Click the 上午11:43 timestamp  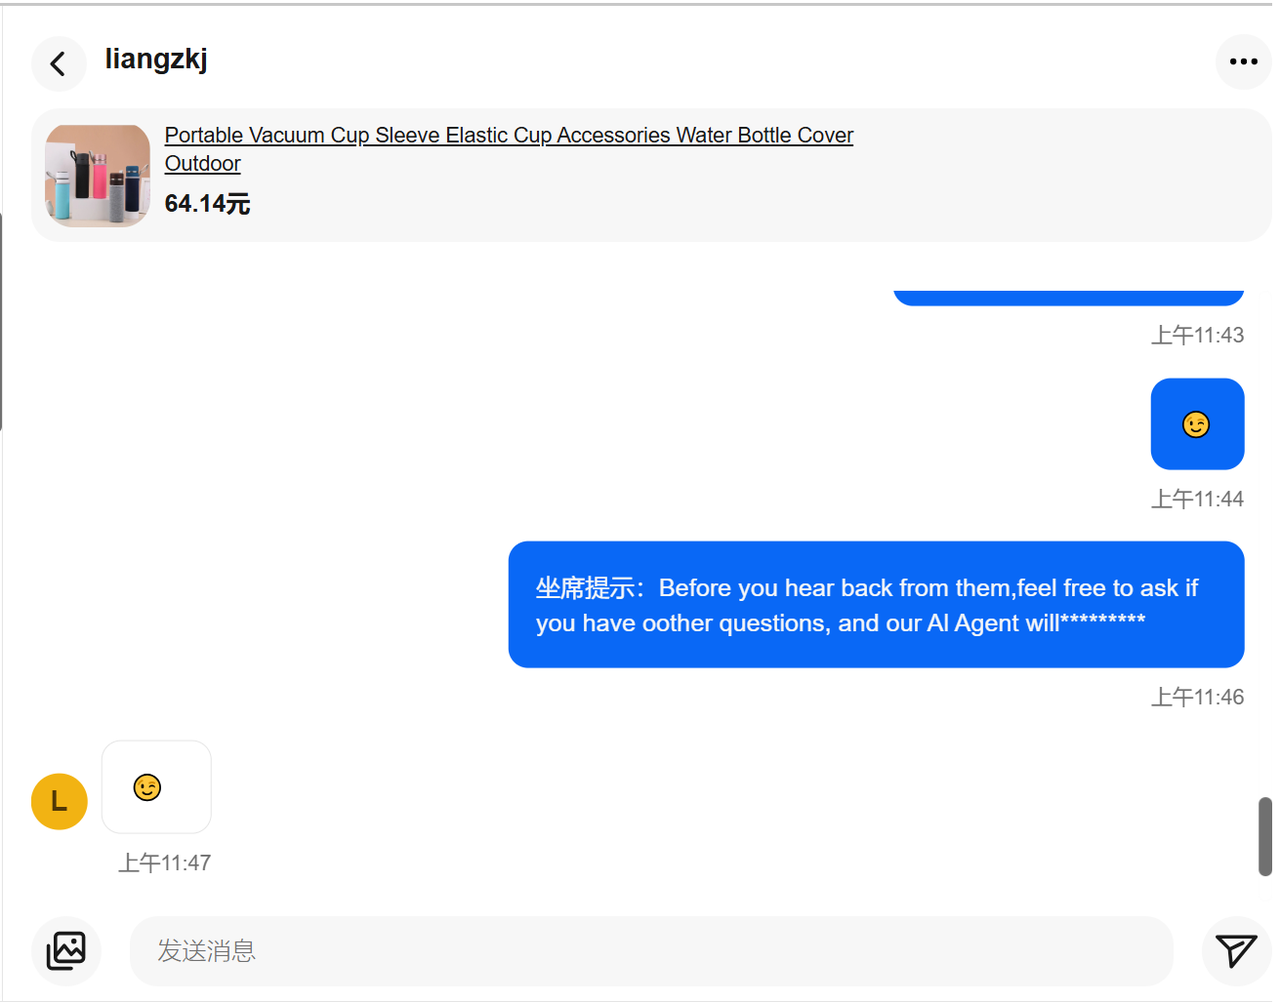[1197, 335]
